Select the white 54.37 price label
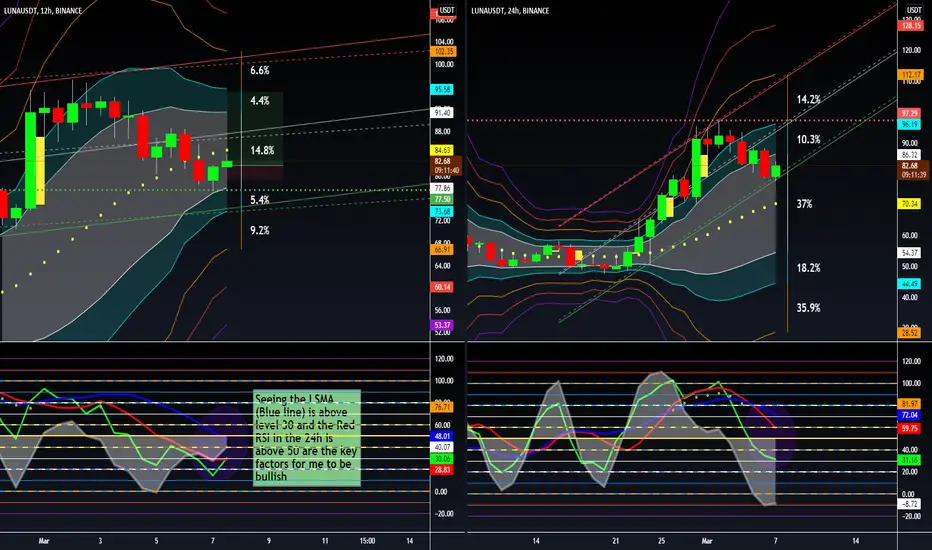 pyautogui.click(x=909, y=253)
